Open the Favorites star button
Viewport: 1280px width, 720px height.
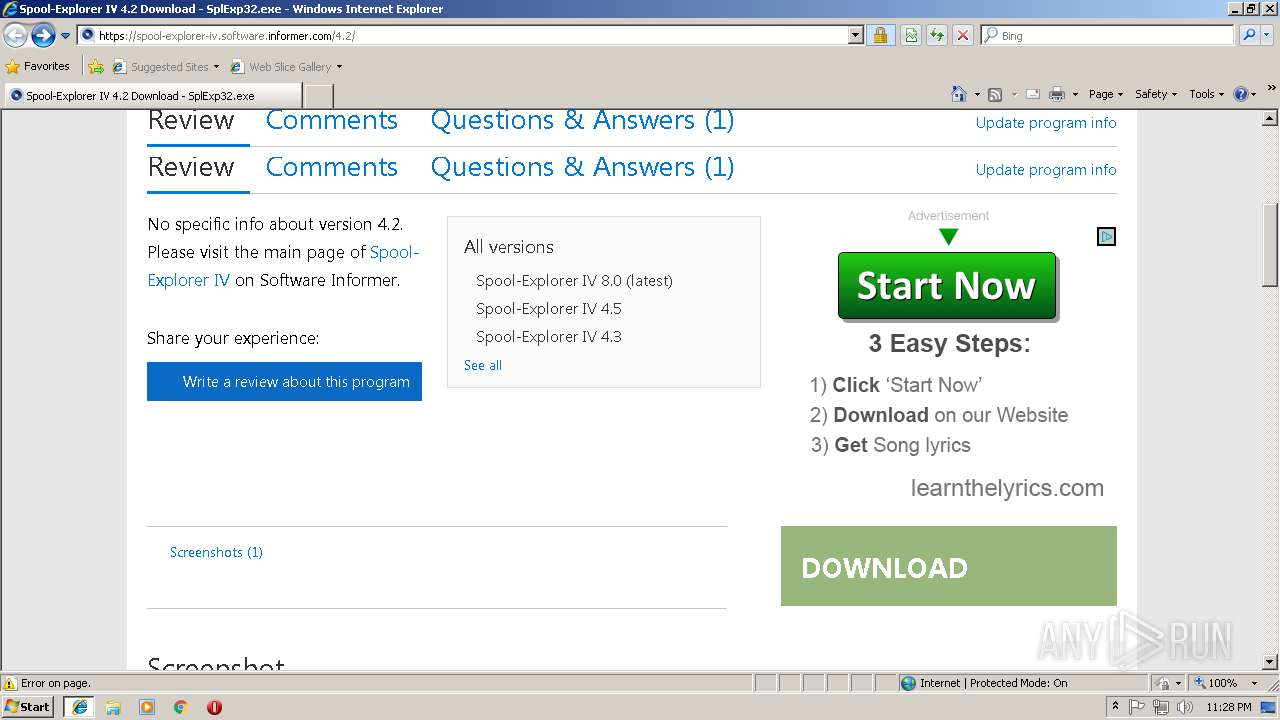(x=37, y=66)
